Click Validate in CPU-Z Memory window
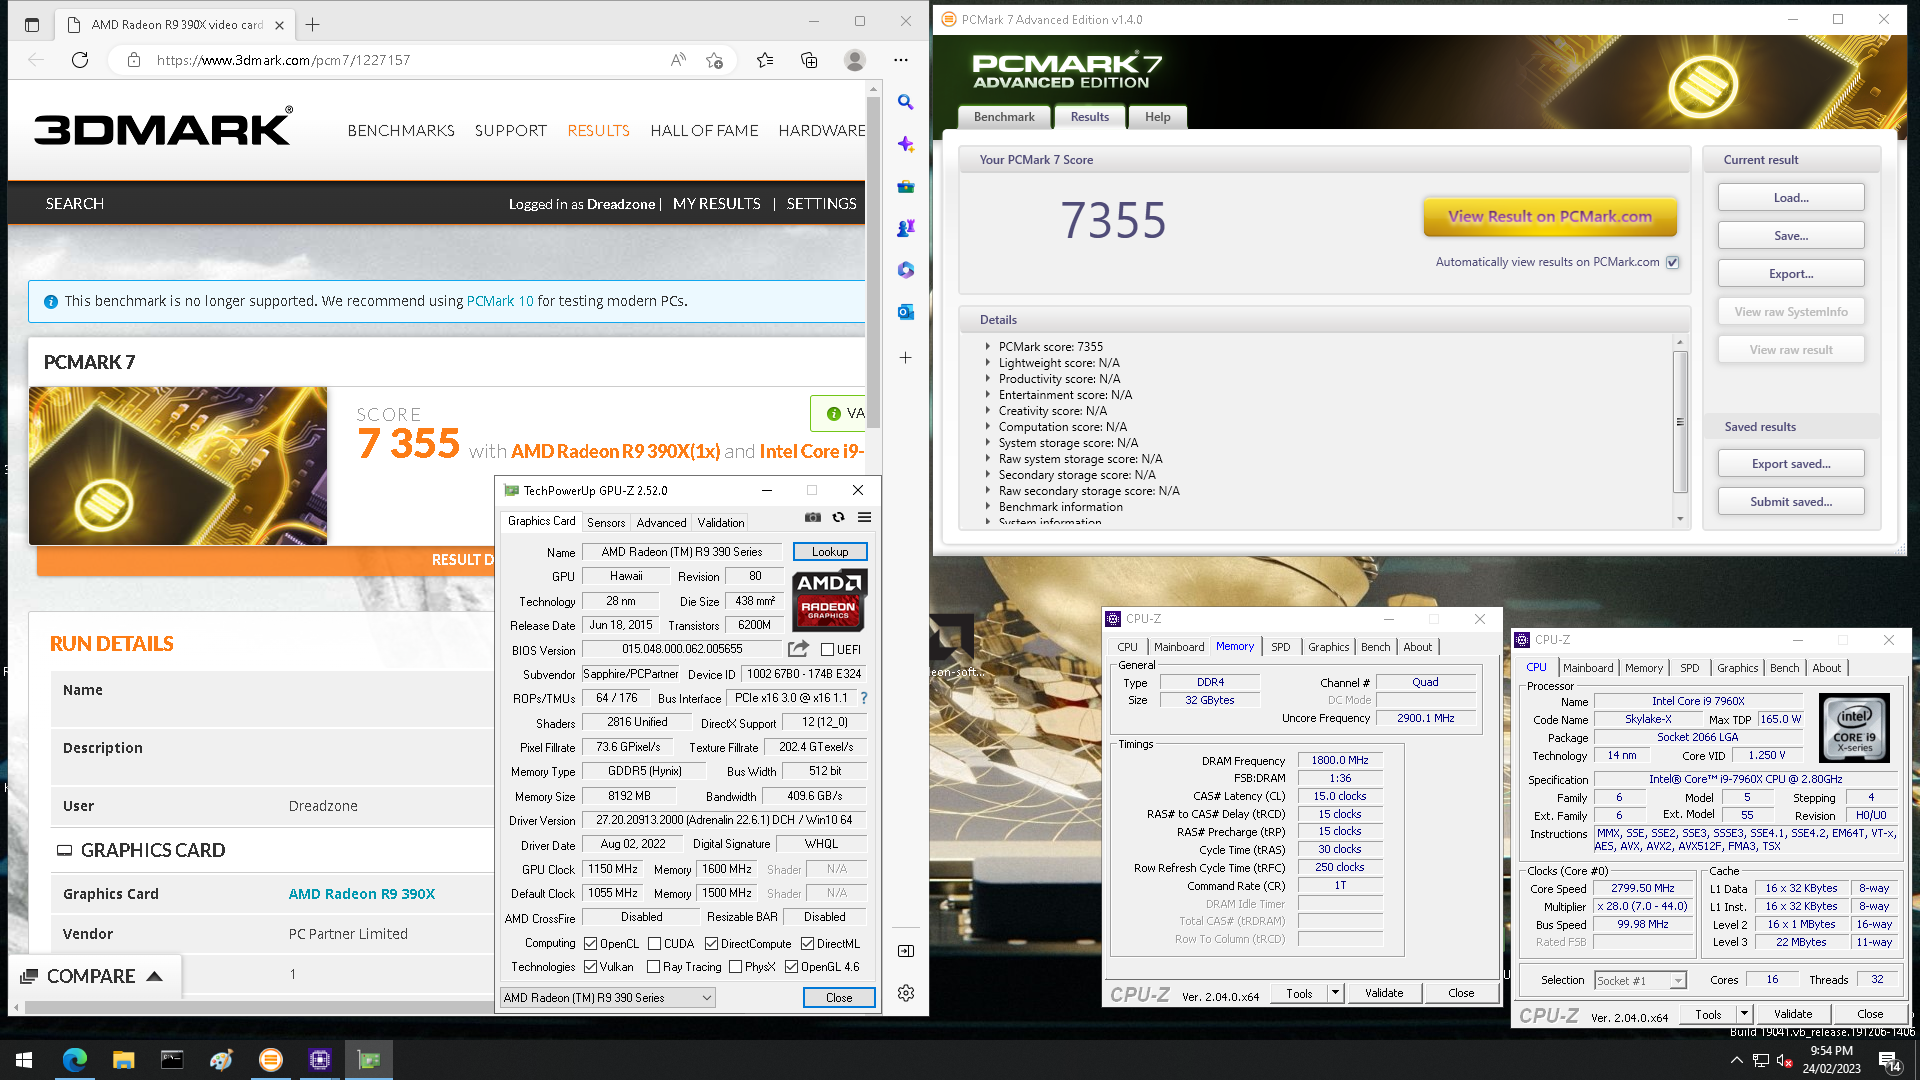The height and width of the screenshot is (1080, 1920). [1384, 993]
